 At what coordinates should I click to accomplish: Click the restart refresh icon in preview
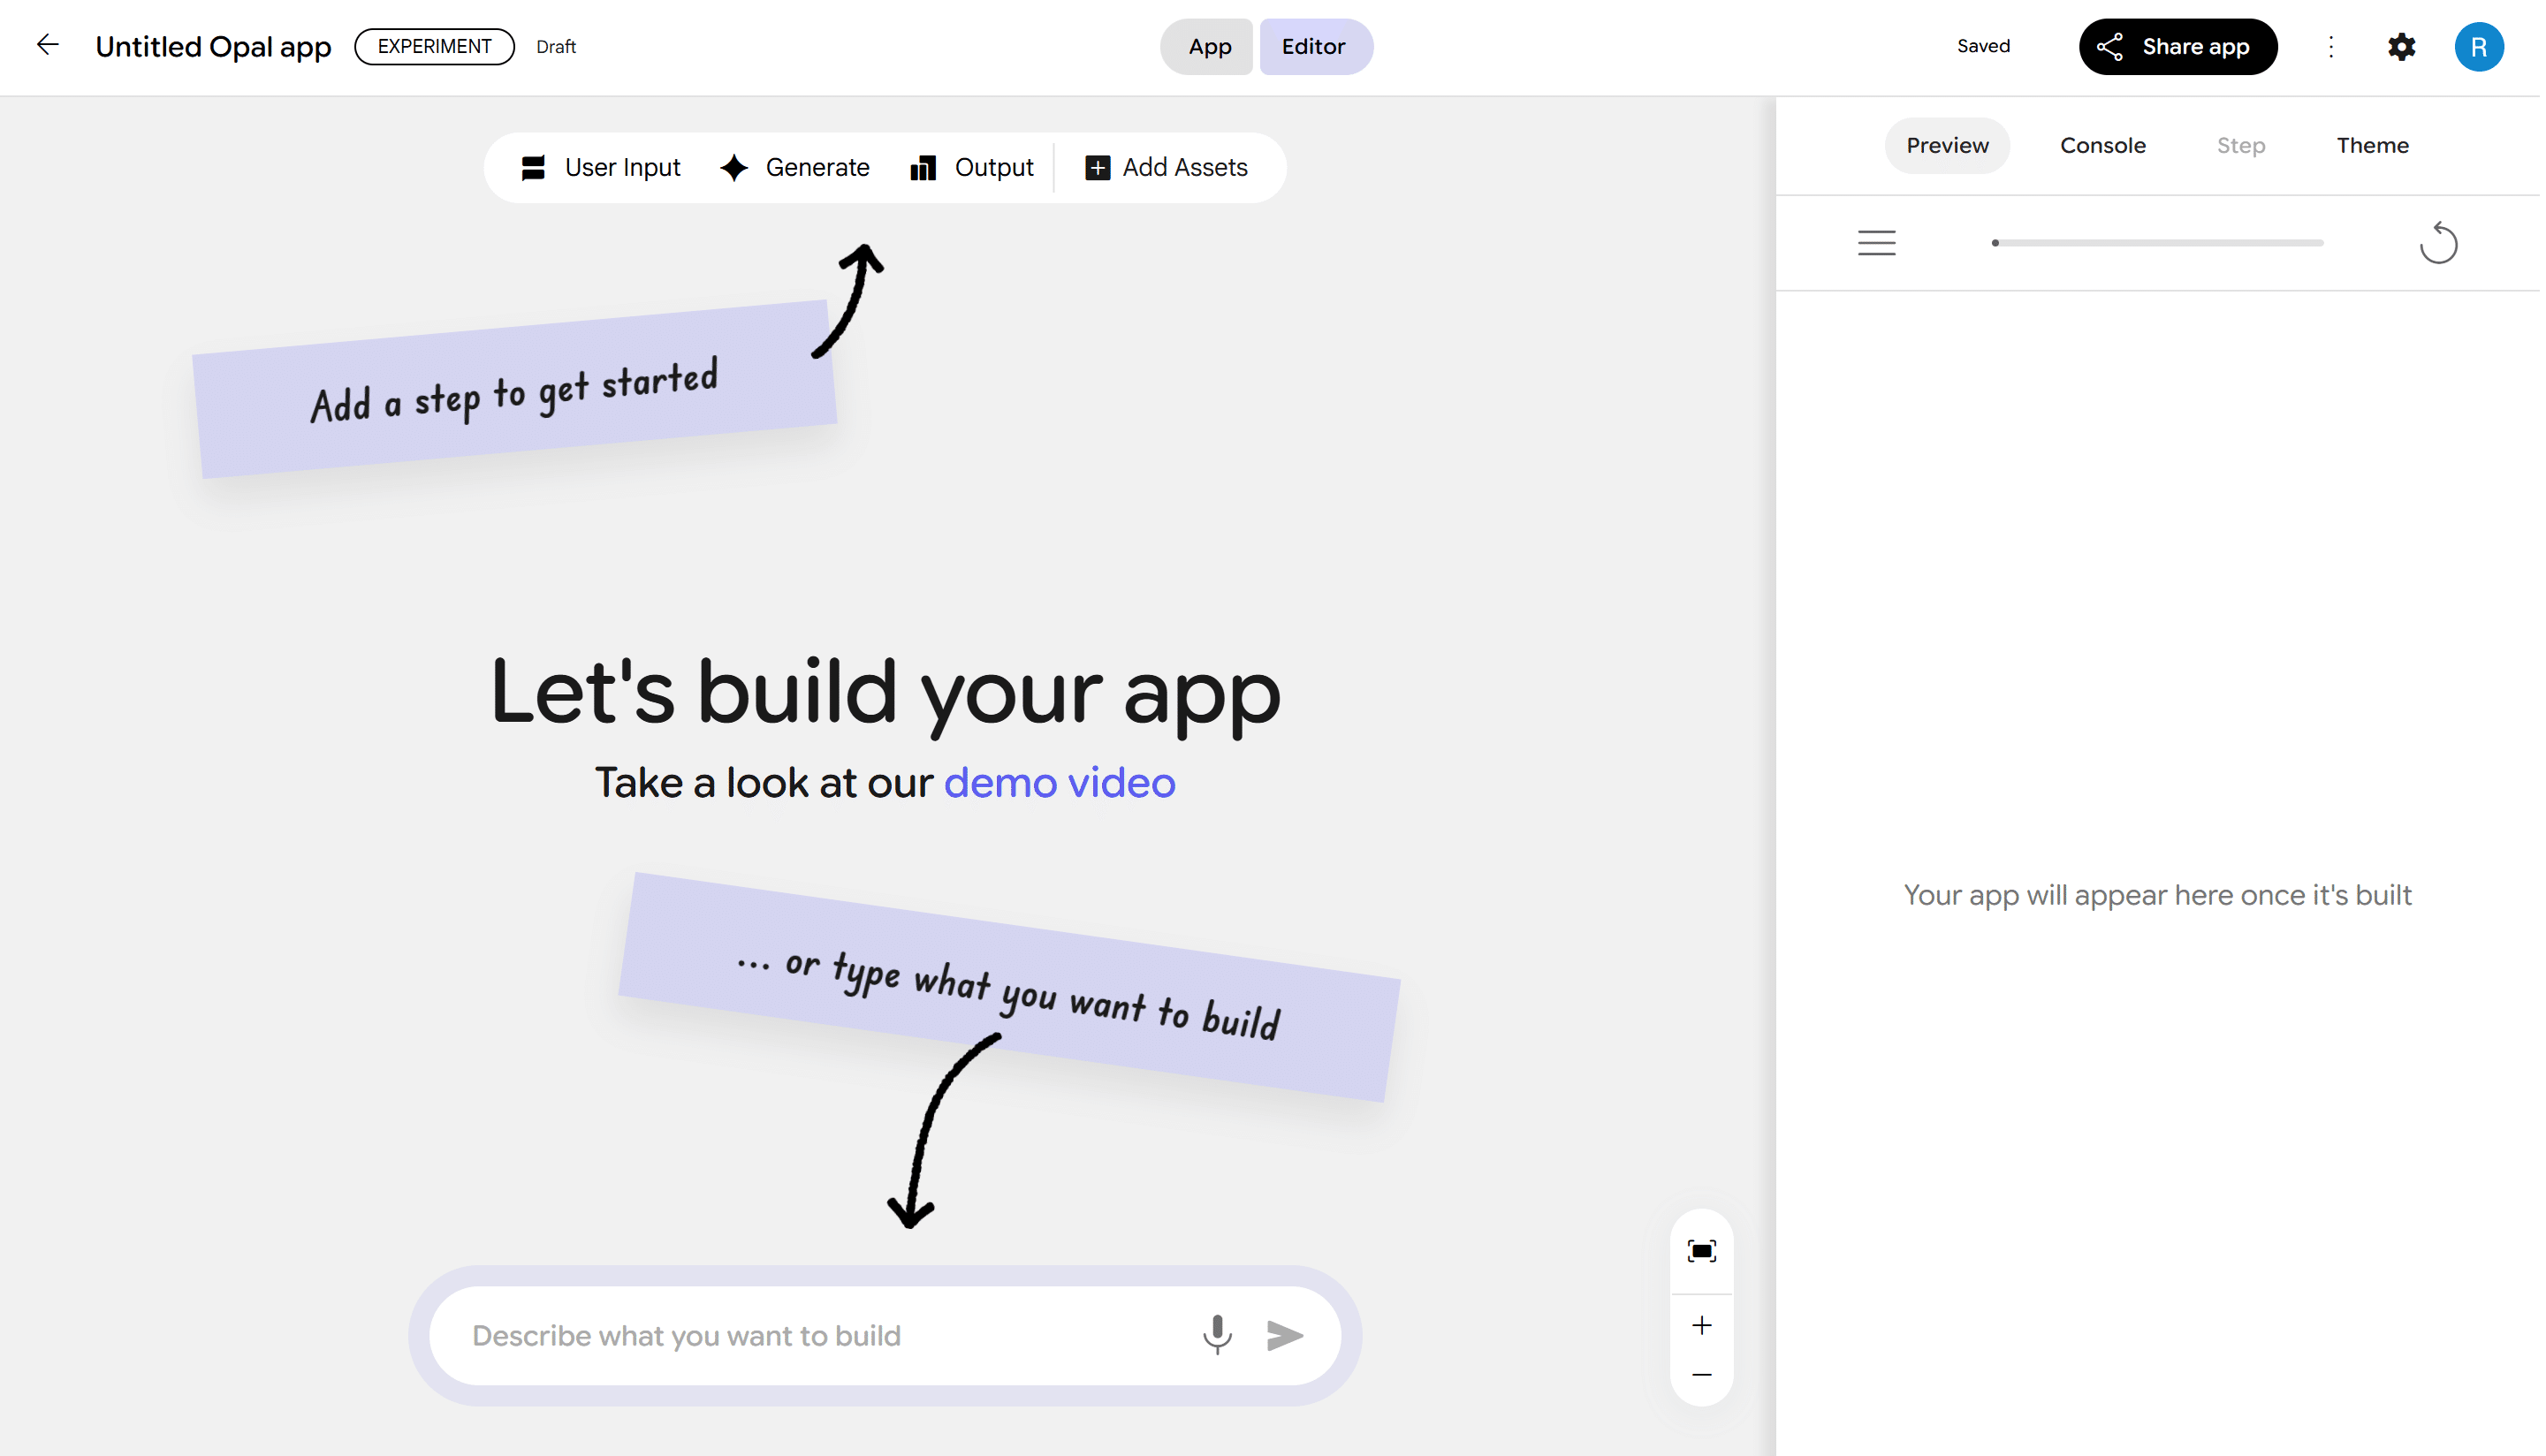2437,243
